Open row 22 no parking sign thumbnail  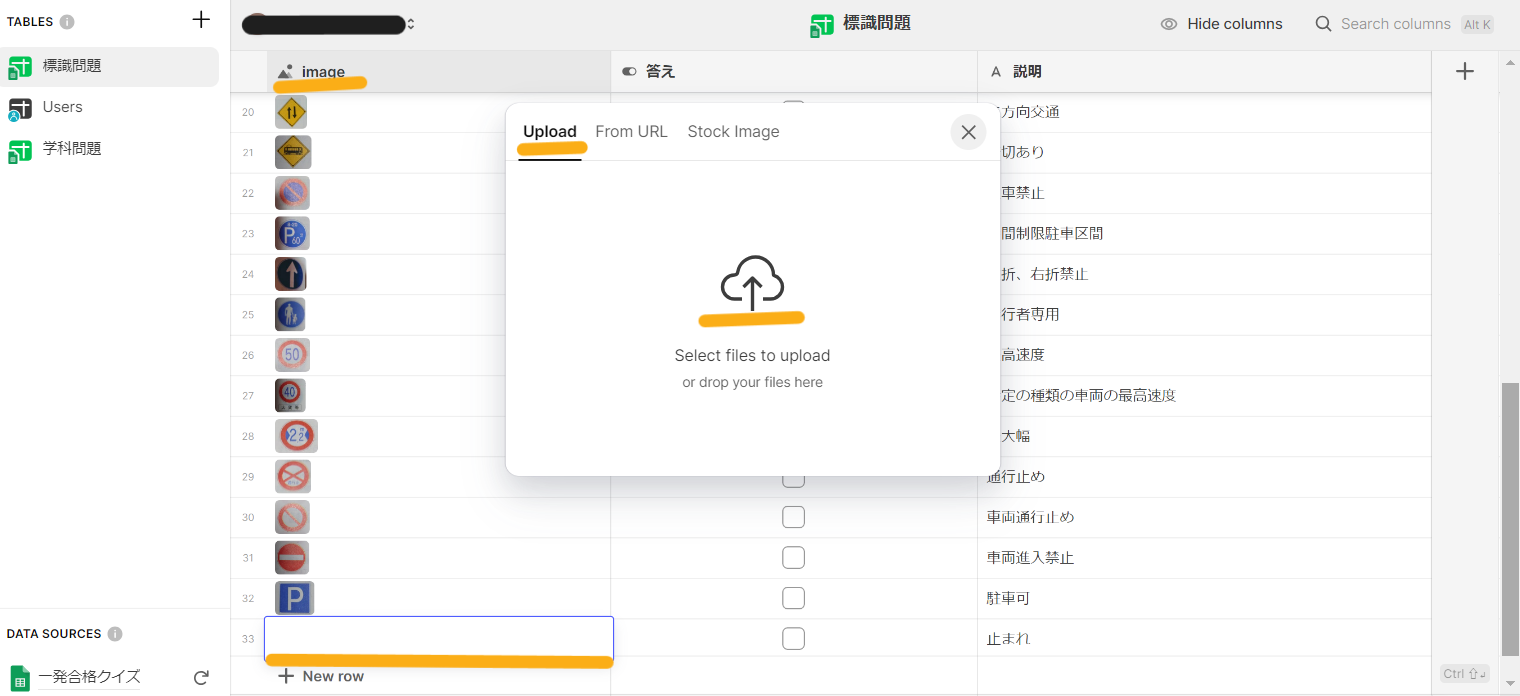tap(292, 192)
